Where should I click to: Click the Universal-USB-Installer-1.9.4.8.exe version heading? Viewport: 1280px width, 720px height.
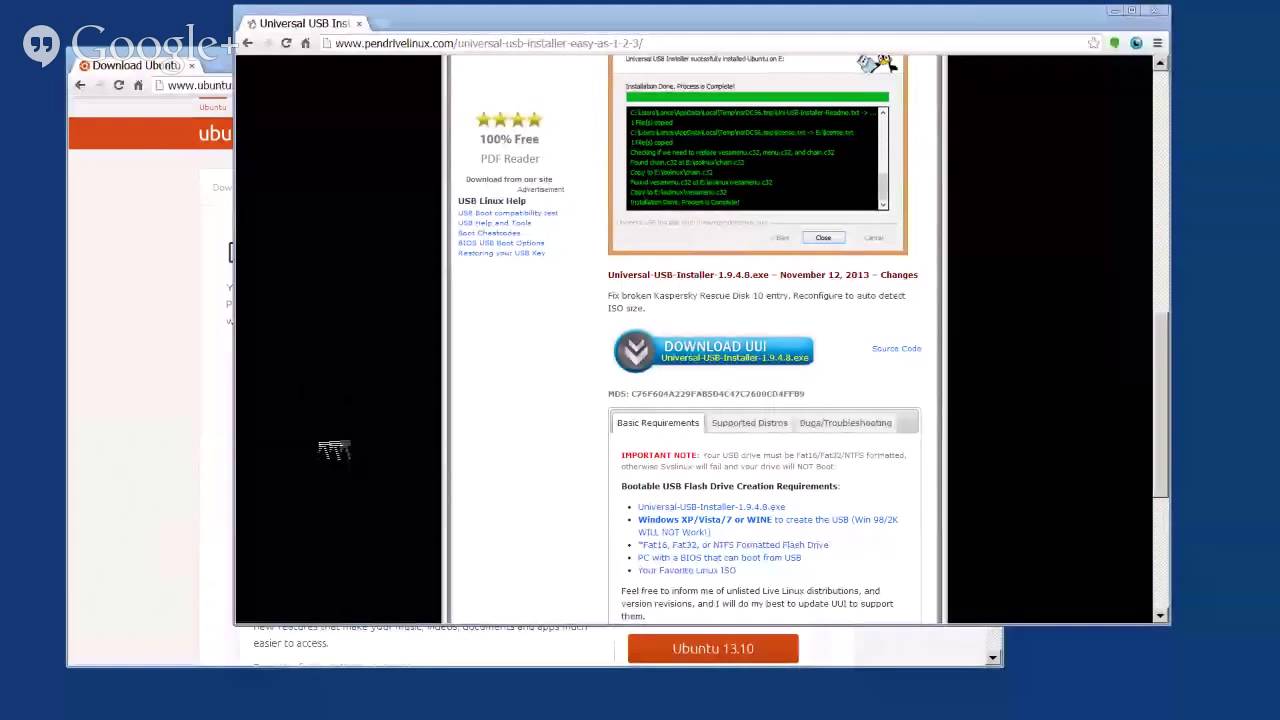click(688, 275)
